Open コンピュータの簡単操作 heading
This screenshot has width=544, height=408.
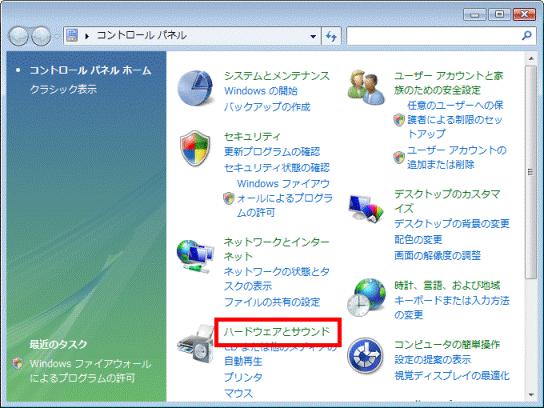tap(447, 345)
